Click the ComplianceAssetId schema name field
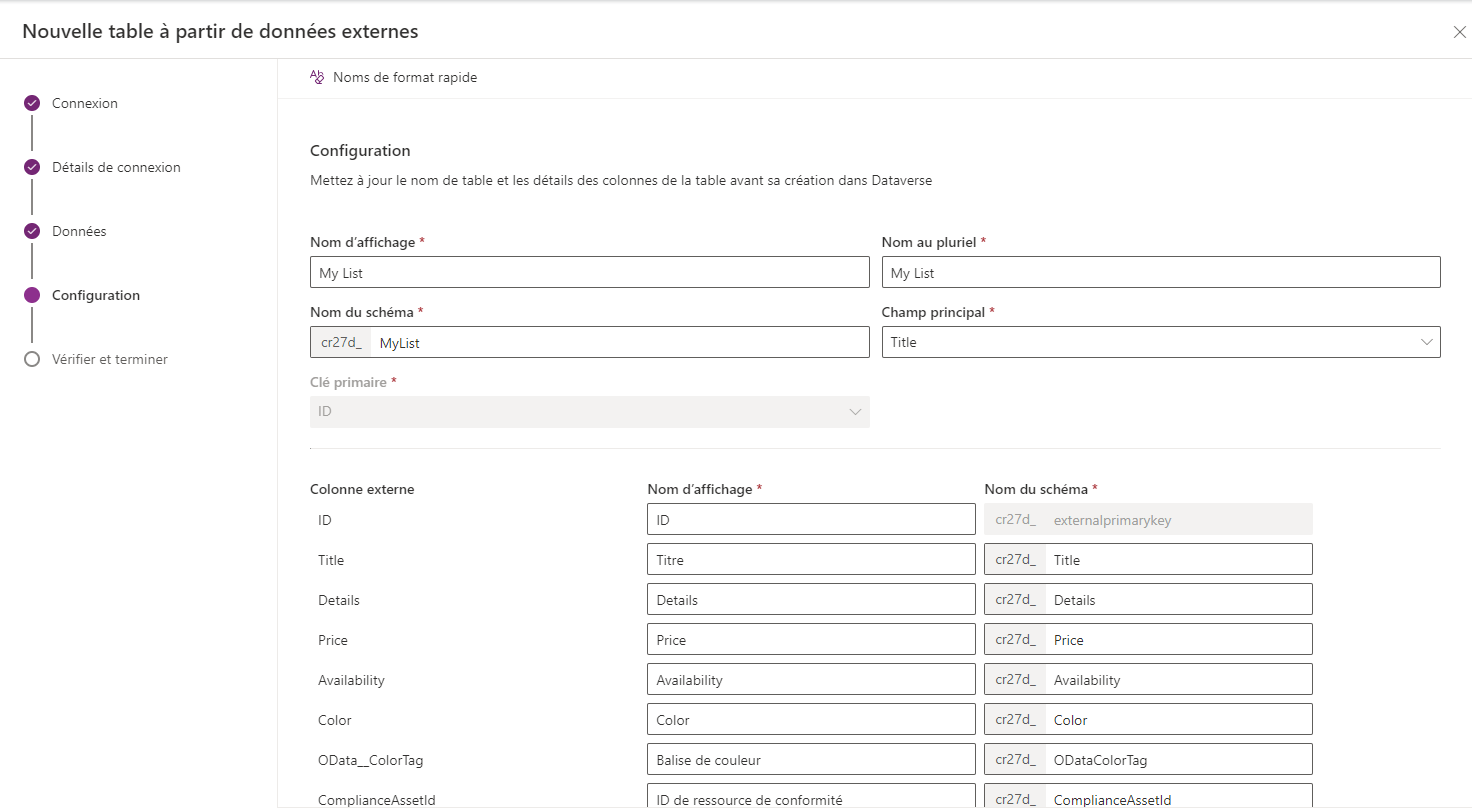 tap(1178, 797)
